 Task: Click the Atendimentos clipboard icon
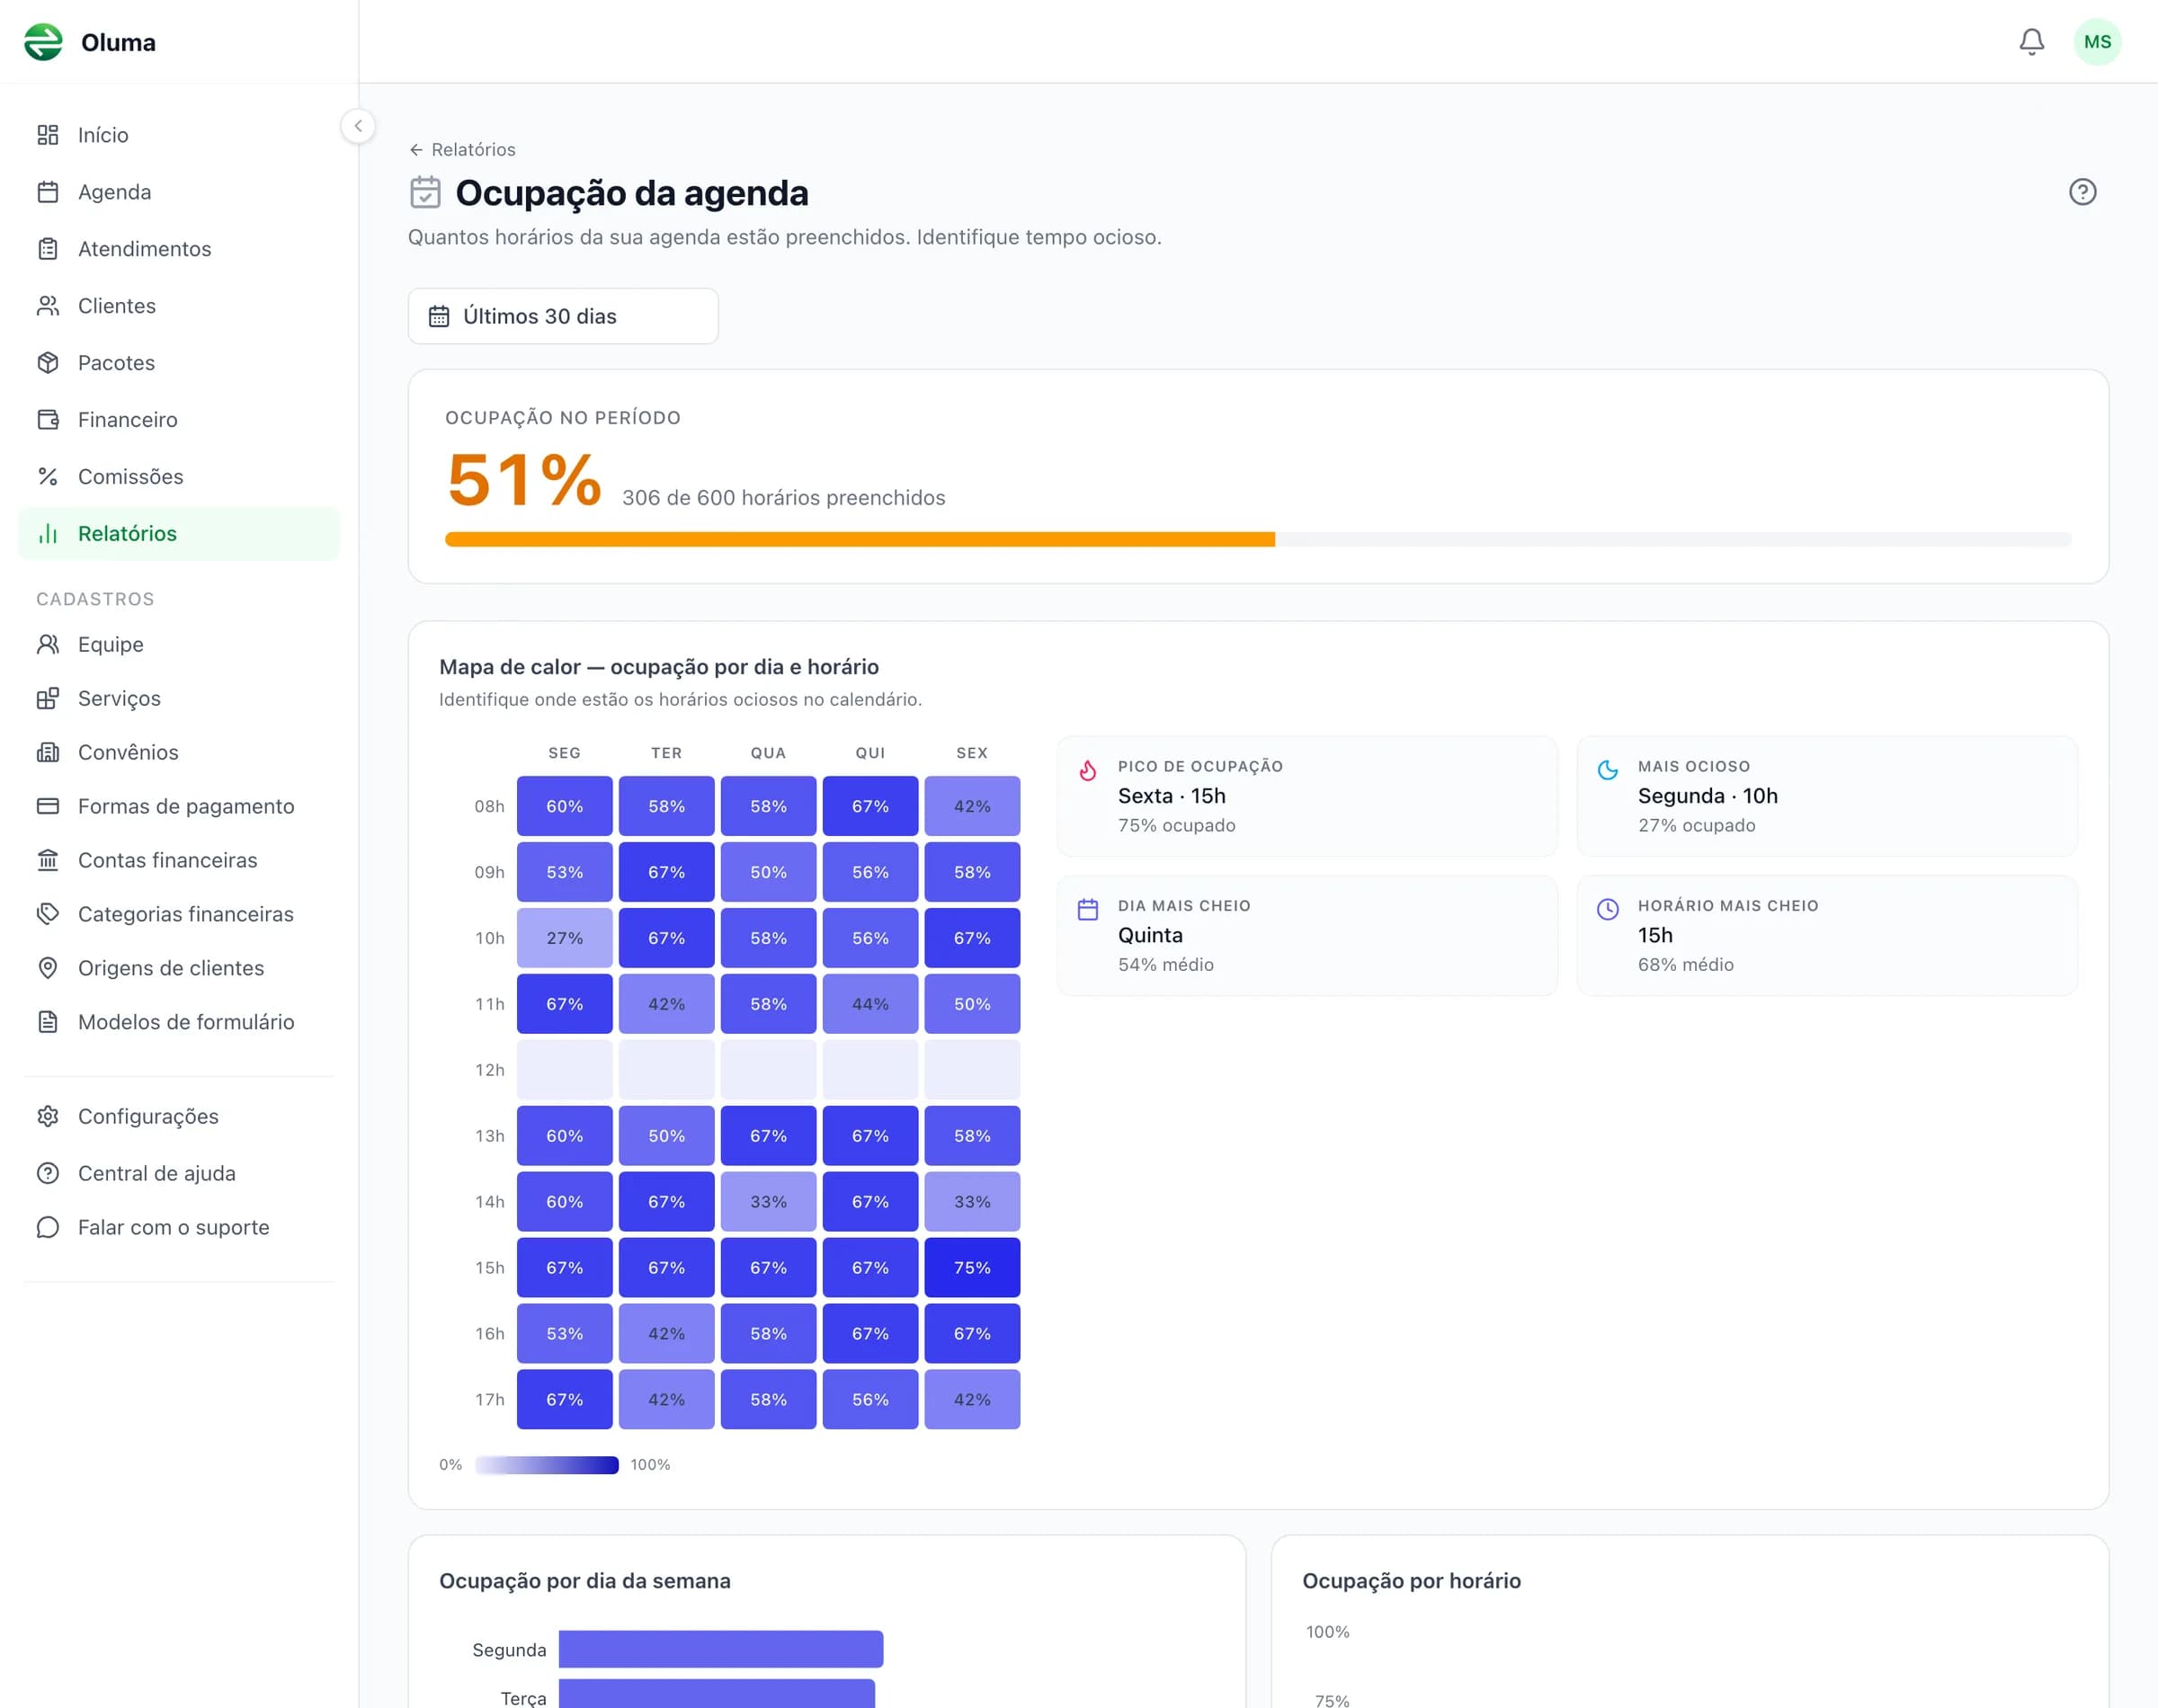pyautogui.click(x=48, y=249)
